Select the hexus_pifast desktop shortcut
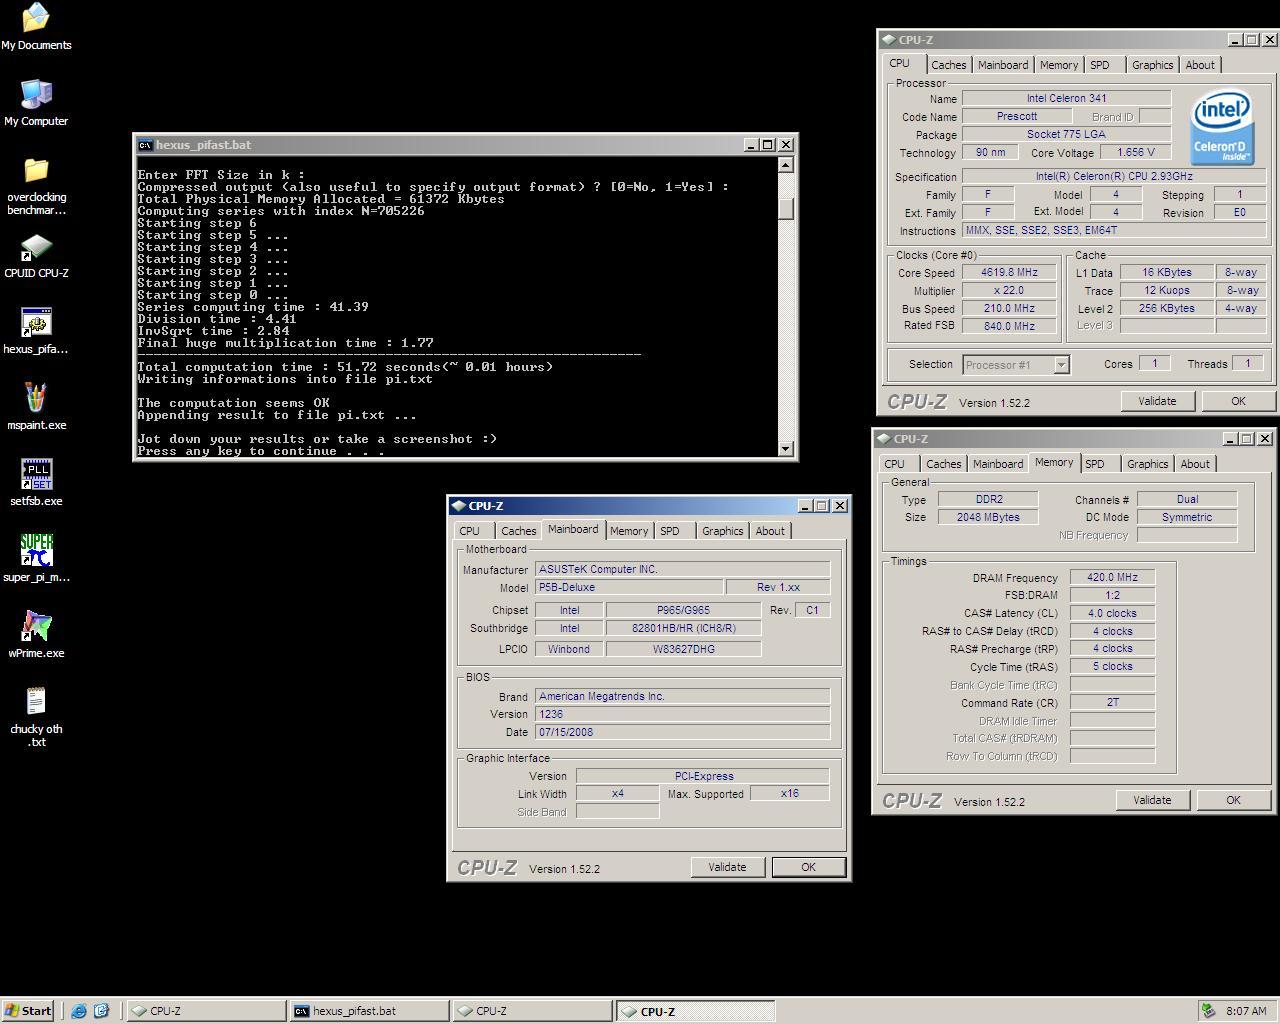This screenshot has width=1280, height=1024. tap(36, 332)
